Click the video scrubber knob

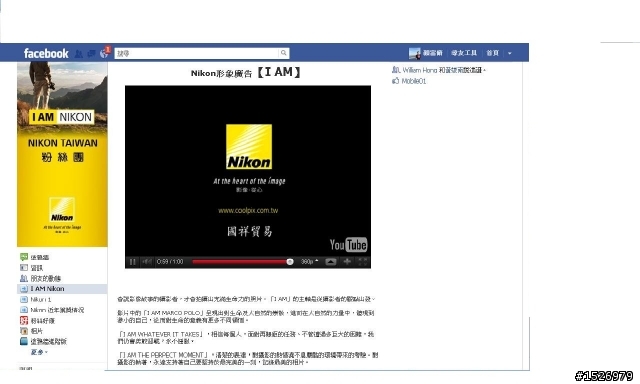(x=290, y=262)
